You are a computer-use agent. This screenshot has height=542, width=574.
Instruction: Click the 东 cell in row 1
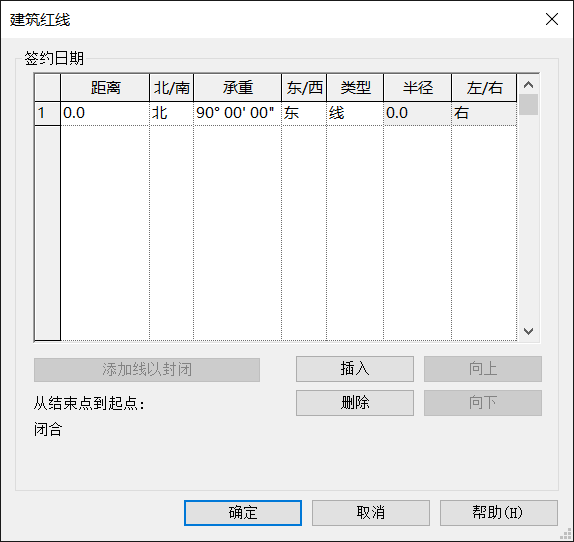[304, 113]
